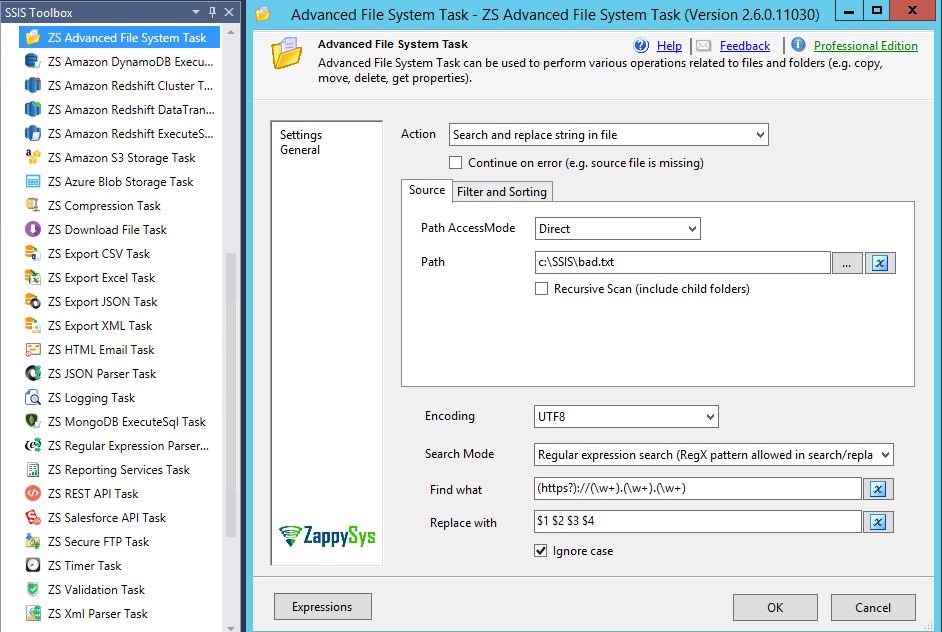This screenshot has height=632, width=942.
Task: Click the ZS Validation Task icon
Action: point(33,590)
